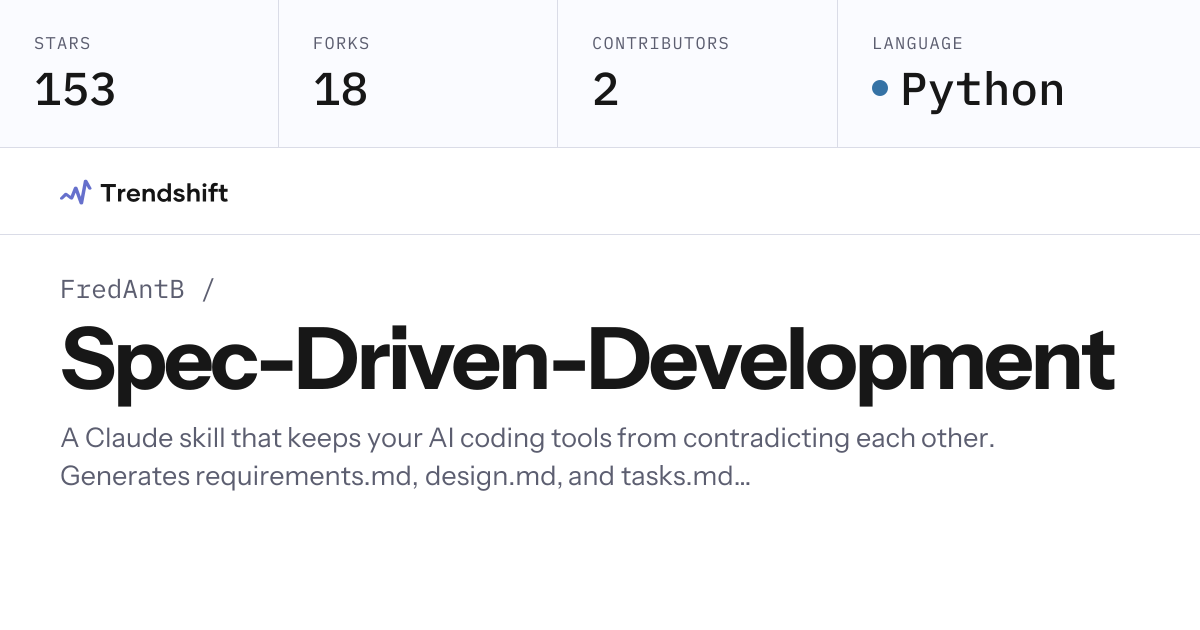The width and height of the screenshot is (1200, 630).
Task: Click the blue Python language dot
Action: tap(880, 88)
